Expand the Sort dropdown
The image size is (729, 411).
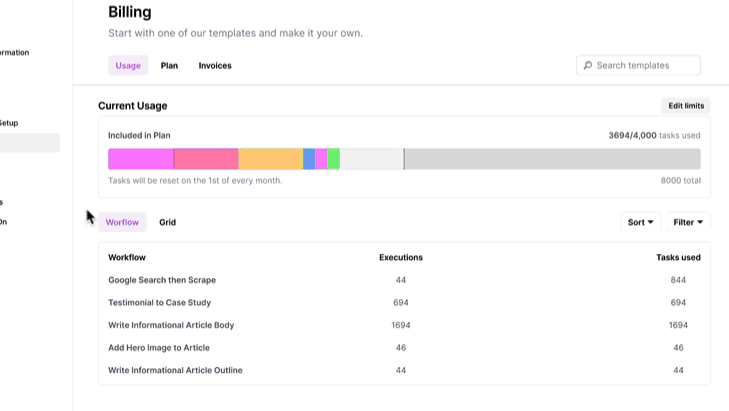pyautogui.click(x=640, y=222)
